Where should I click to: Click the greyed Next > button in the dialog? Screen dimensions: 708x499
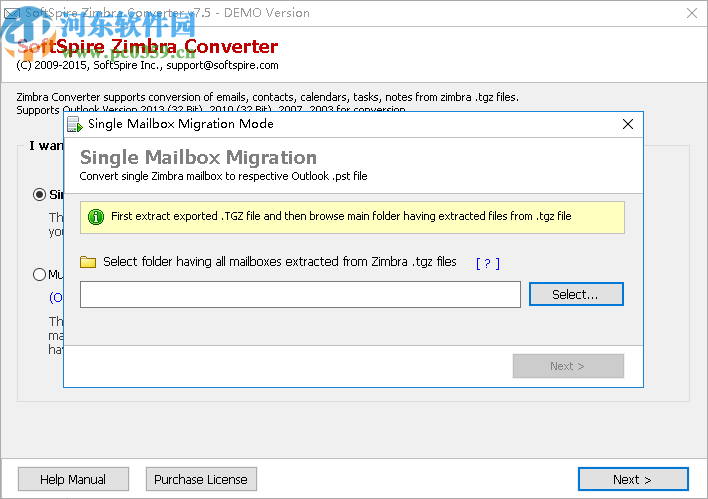(568, 366)
